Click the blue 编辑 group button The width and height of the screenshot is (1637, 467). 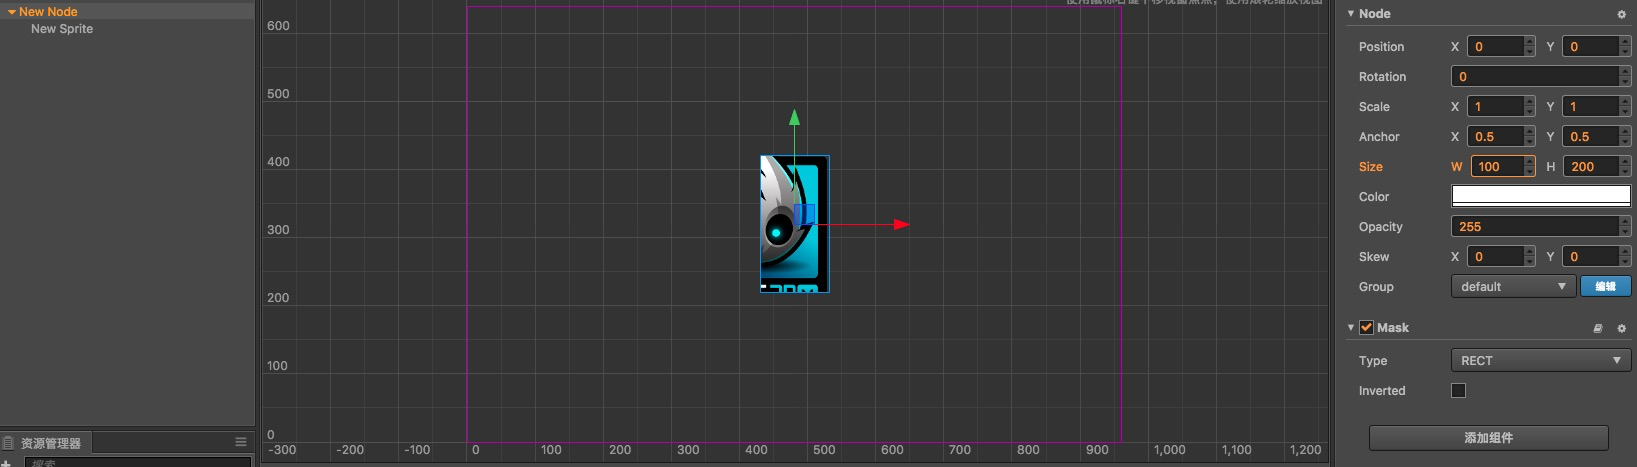point(1605,287)
